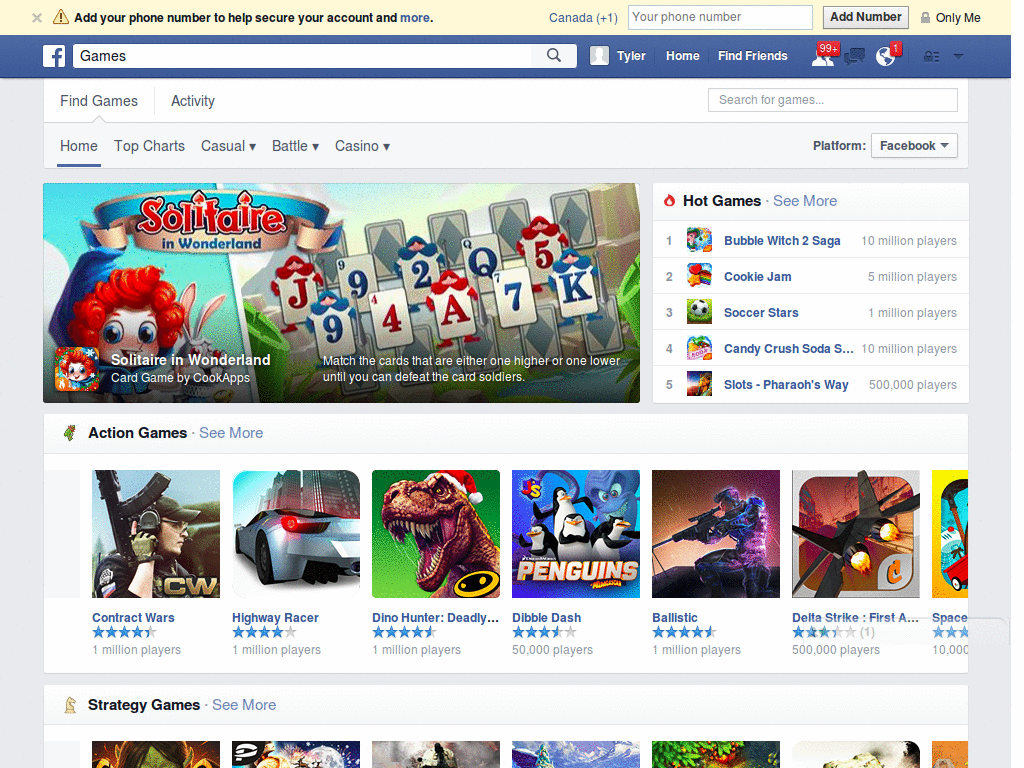Click the Slots Pharaoh's Way icon
Viewport: 1024px width, 768px height.
pyautogui.click(x=699, y=384)
